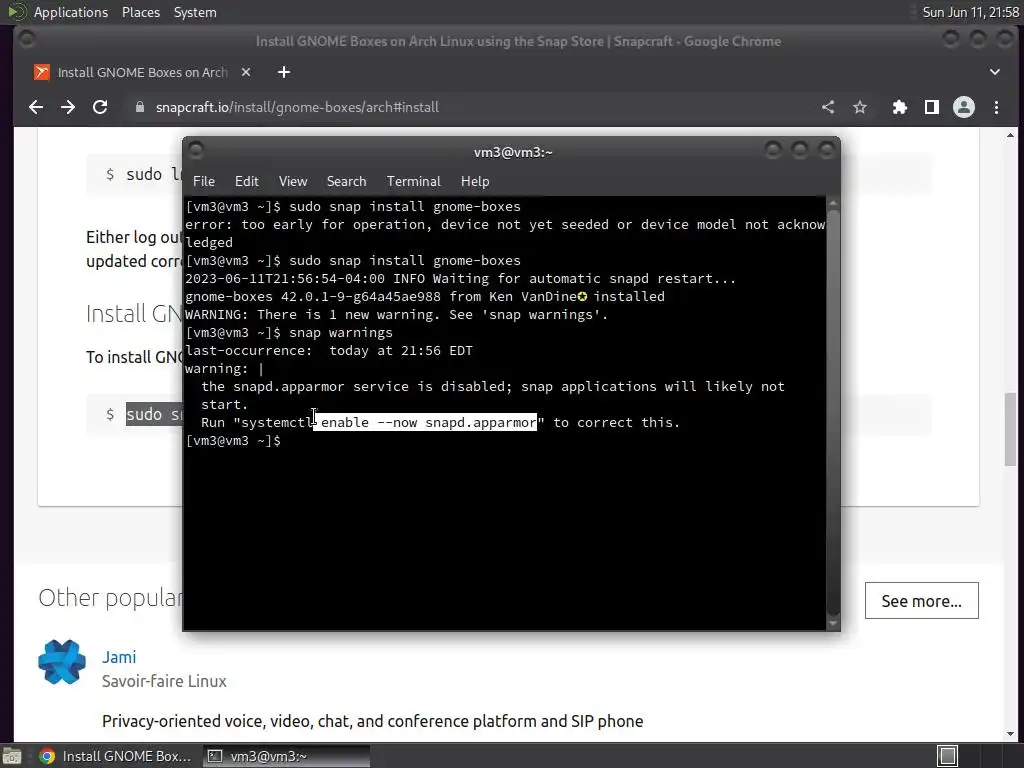
Task: Bookmark this page with star icon
Action: coord(860,107)
